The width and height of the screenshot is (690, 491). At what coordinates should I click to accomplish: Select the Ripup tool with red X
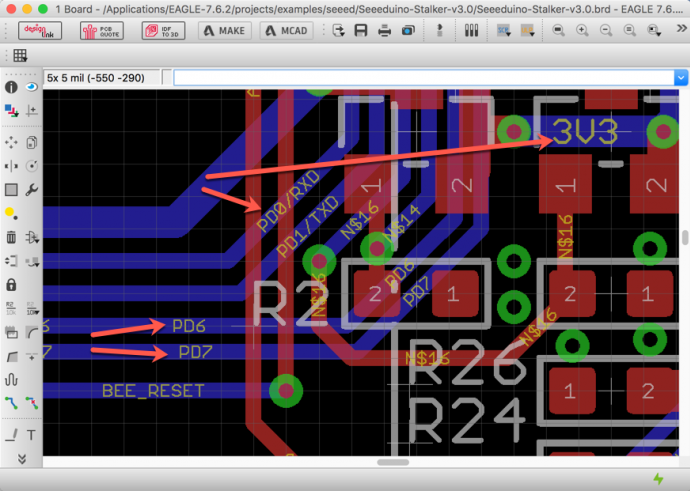tap(31, 403)
